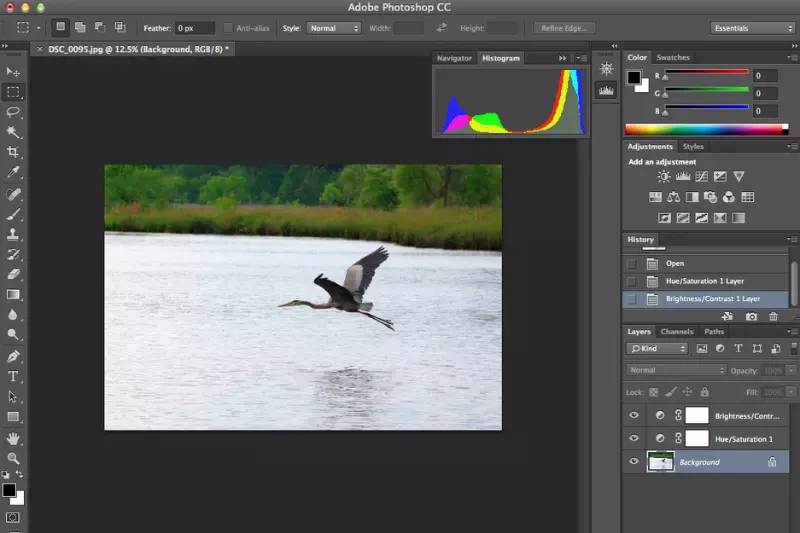Swap the Width and Height values

(x=441, y=28)
